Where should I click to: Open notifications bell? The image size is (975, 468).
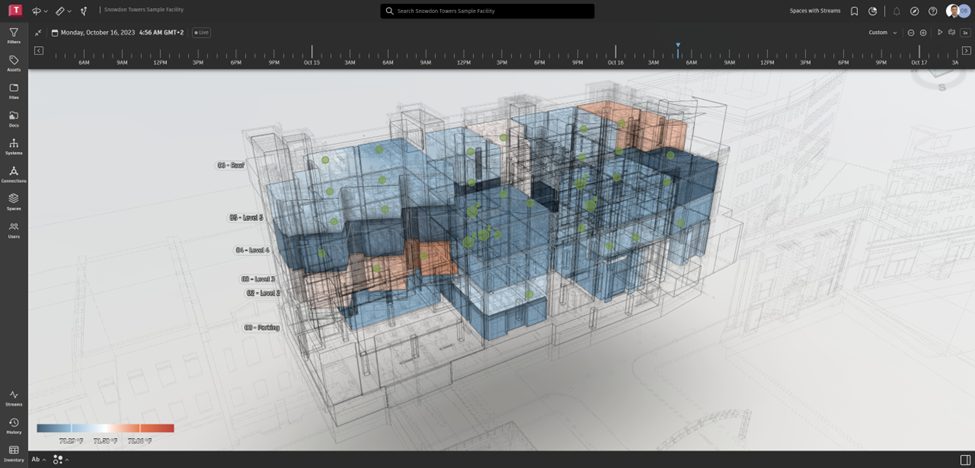897,11
